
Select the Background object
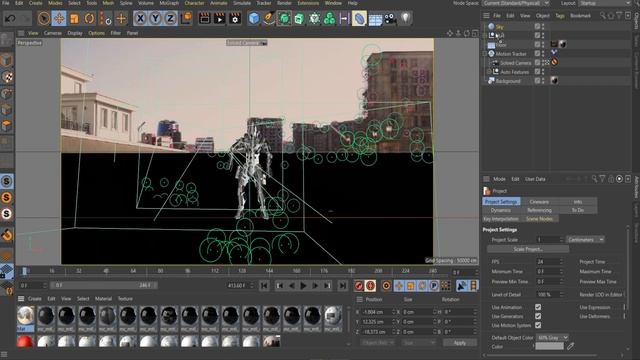click(508, 81)
